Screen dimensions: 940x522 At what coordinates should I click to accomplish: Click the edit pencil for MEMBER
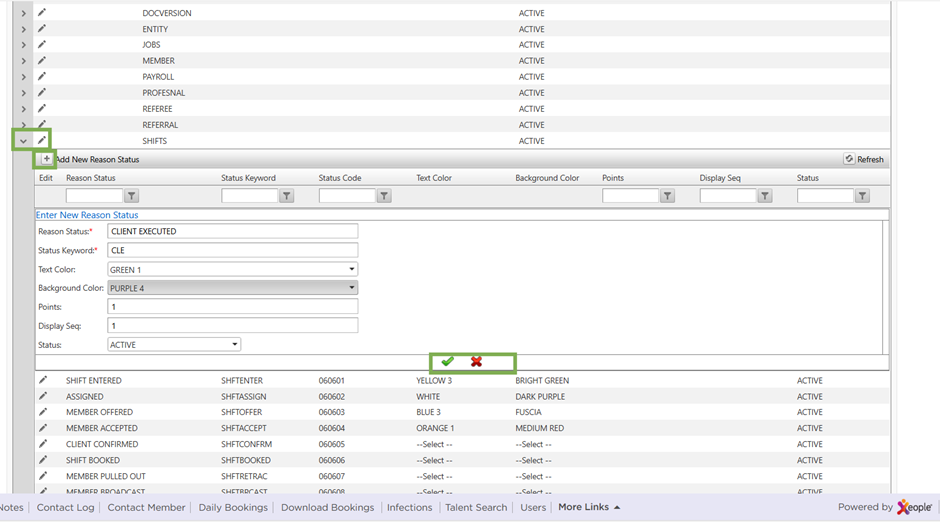(42, 61)
